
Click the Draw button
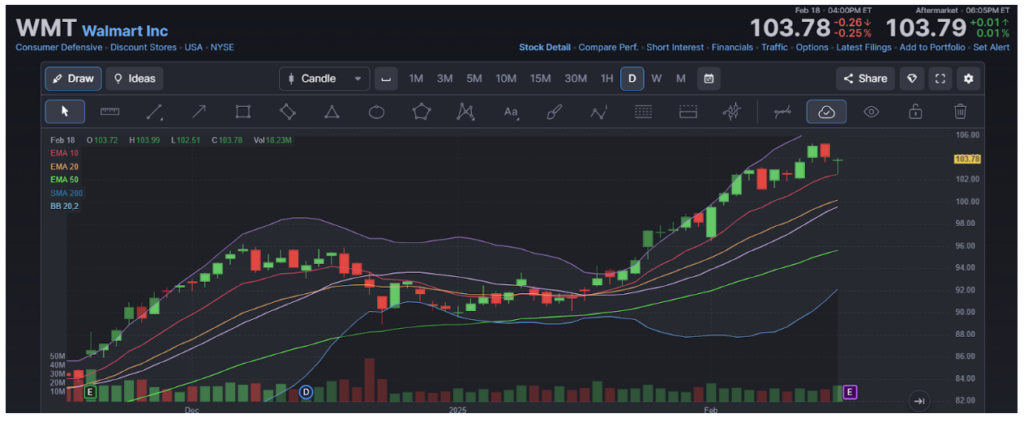[x=73, y=78]
